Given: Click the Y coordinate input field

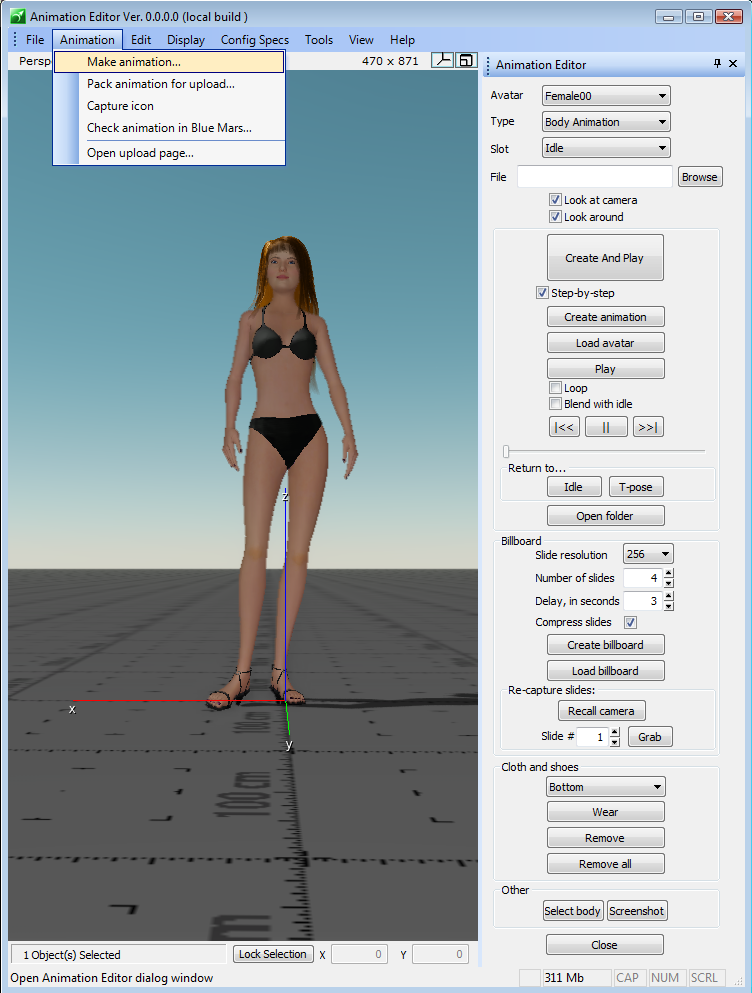Looking at the screenshot, I should tap(440, 954).
